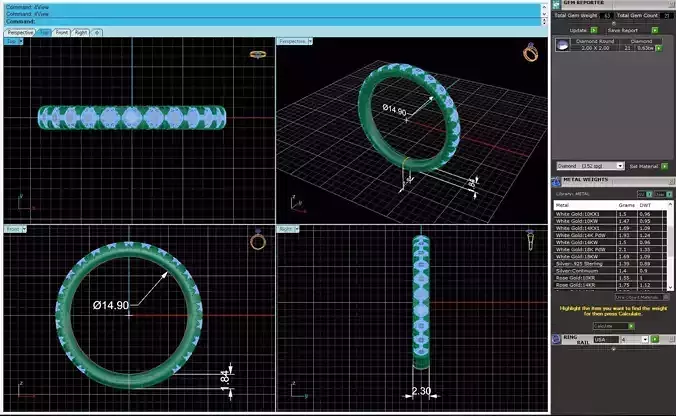Open the Top viewport title dropdown
Screen dimensions: 676x416
click(21, 41)
